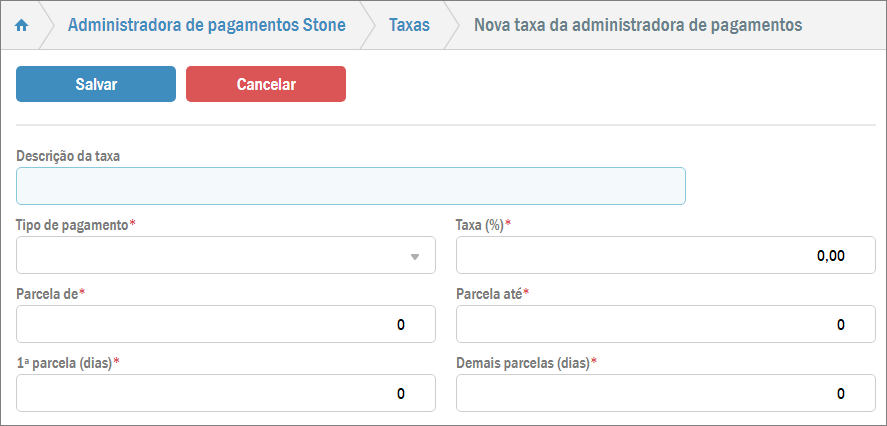This screenshot has height=426, width=887.
Task: Click the Demais parcelas (dias) label
Action: pos(523,362)
